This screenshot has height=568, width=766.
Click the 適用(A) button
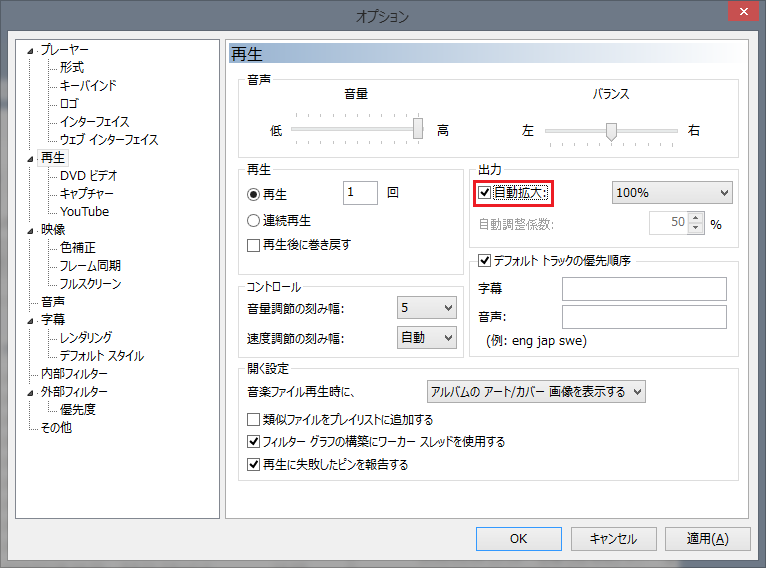coord(707,539)
